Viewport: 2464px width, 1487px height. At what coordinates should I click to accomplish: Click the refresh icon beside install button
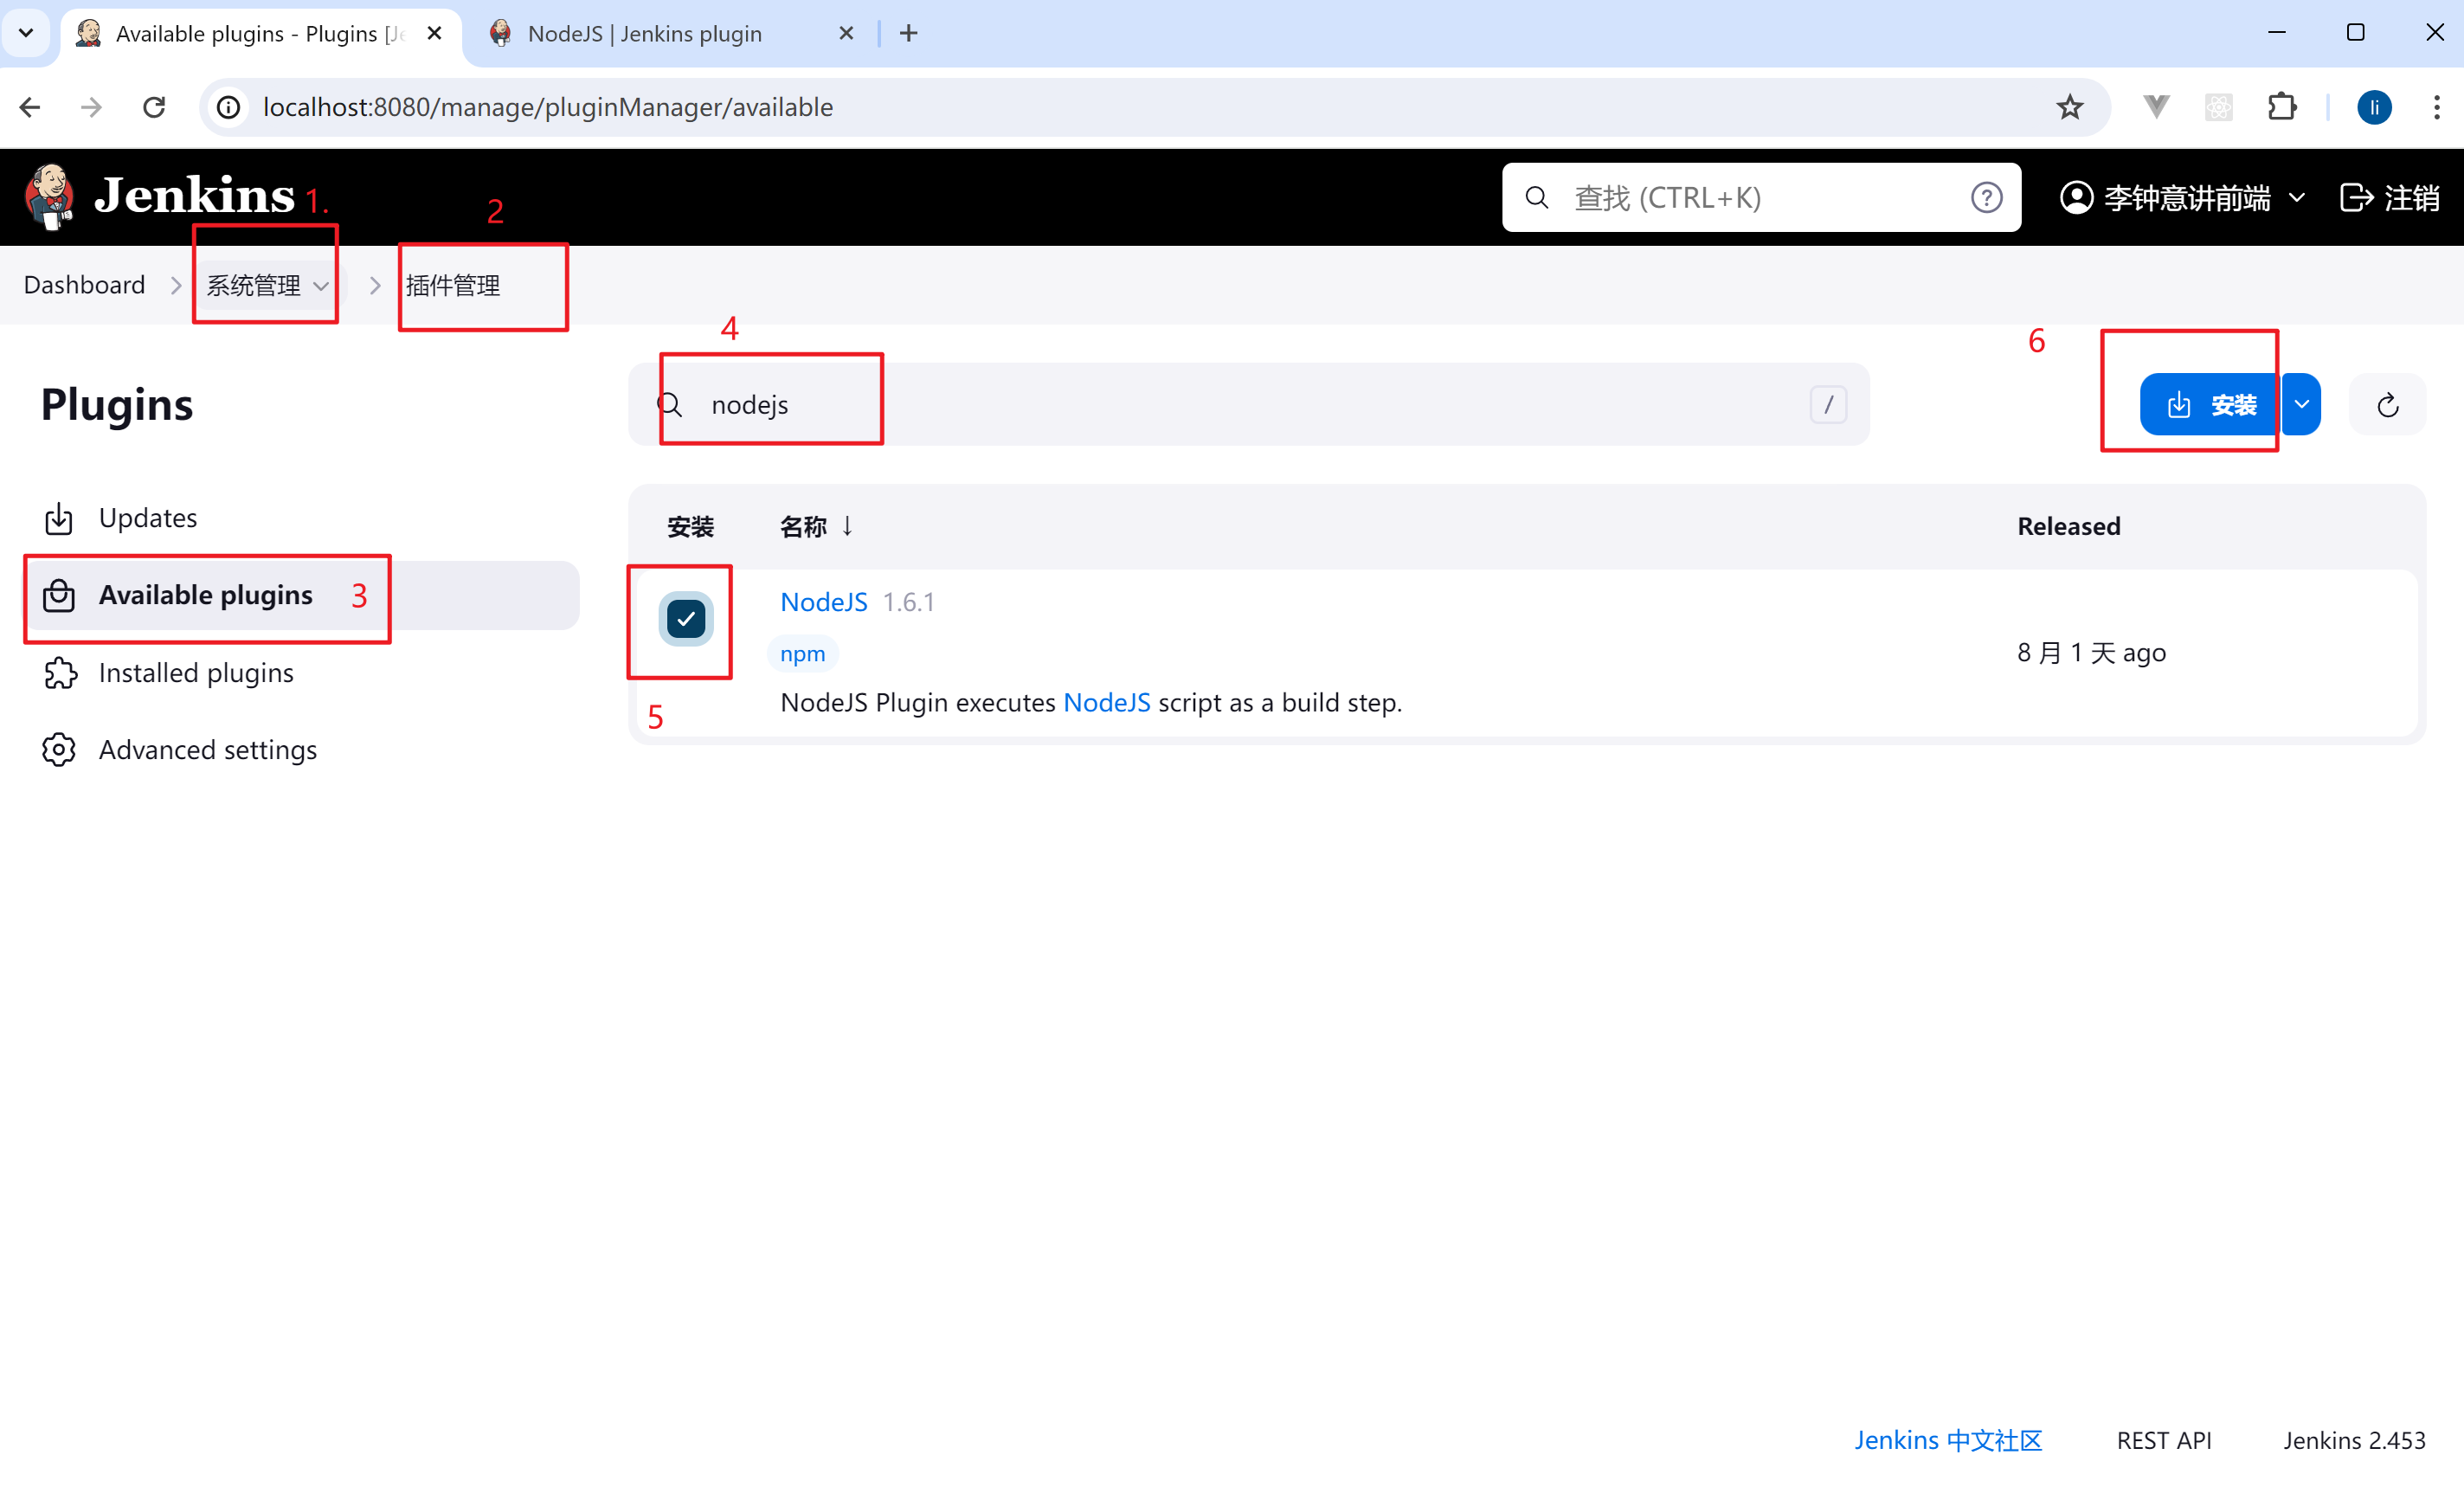[2387, 405]
